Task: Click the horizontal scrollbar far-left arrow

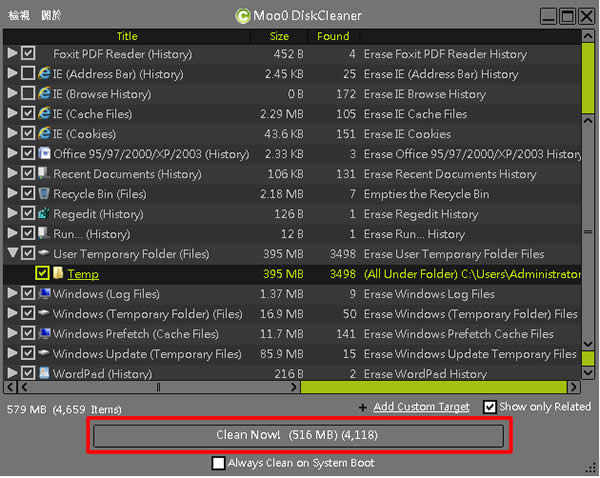Action: point(10,387)
